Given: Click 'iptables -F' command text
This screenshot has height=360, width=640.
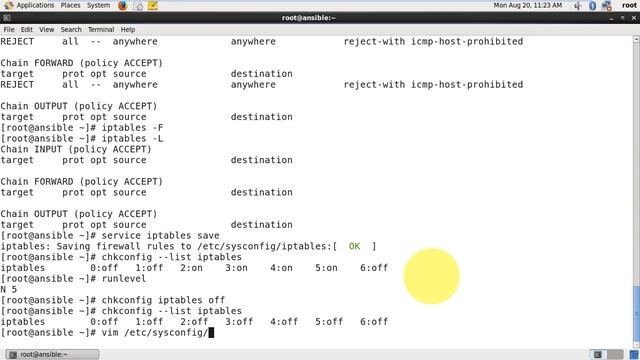Looking at the screenshot, I should tap(132, 128).
